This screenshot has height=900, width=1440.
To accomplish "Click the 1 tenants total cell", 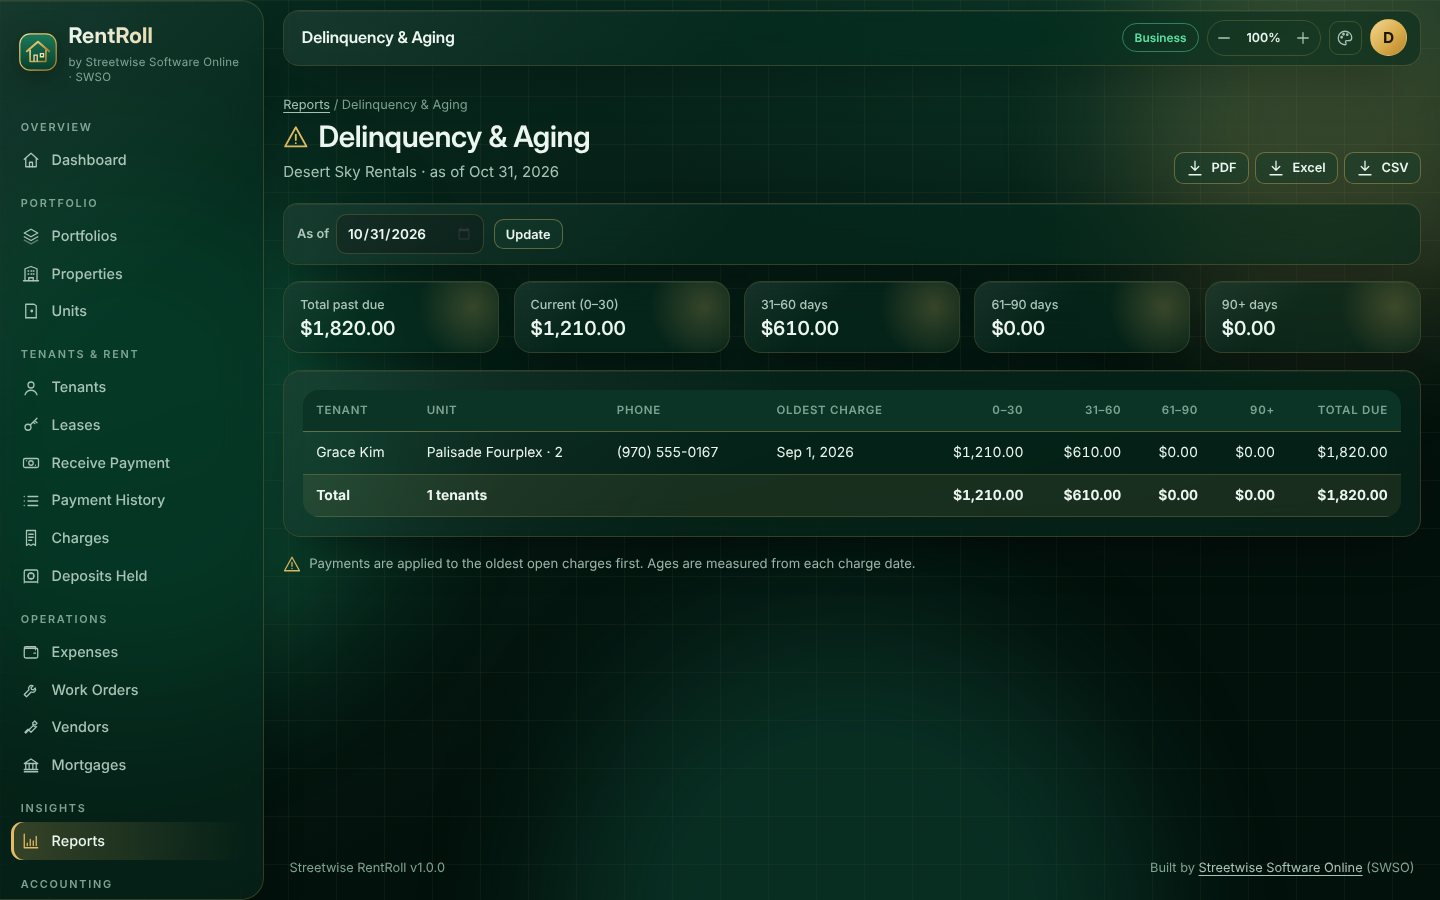I will [x=457, y=495].
